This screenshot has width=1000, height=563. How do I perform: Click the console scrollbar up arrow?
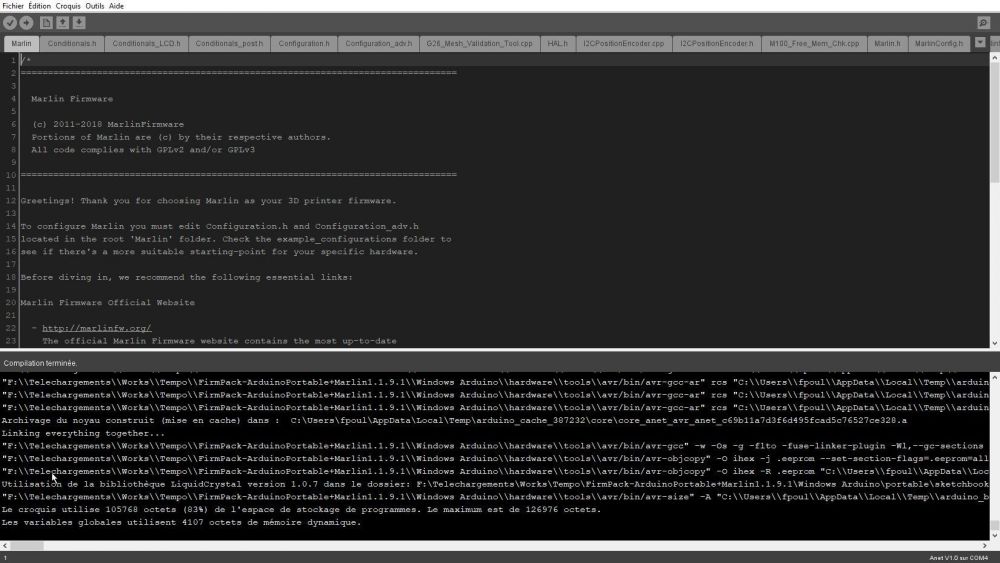994,377
